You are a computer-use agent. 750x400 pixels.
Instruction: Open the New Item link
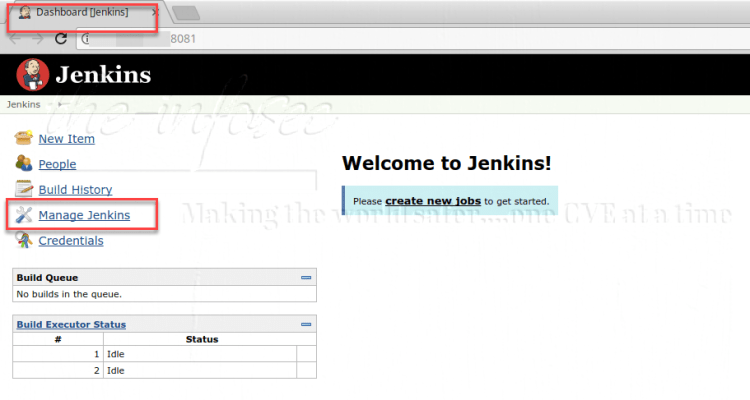(66, 138)
